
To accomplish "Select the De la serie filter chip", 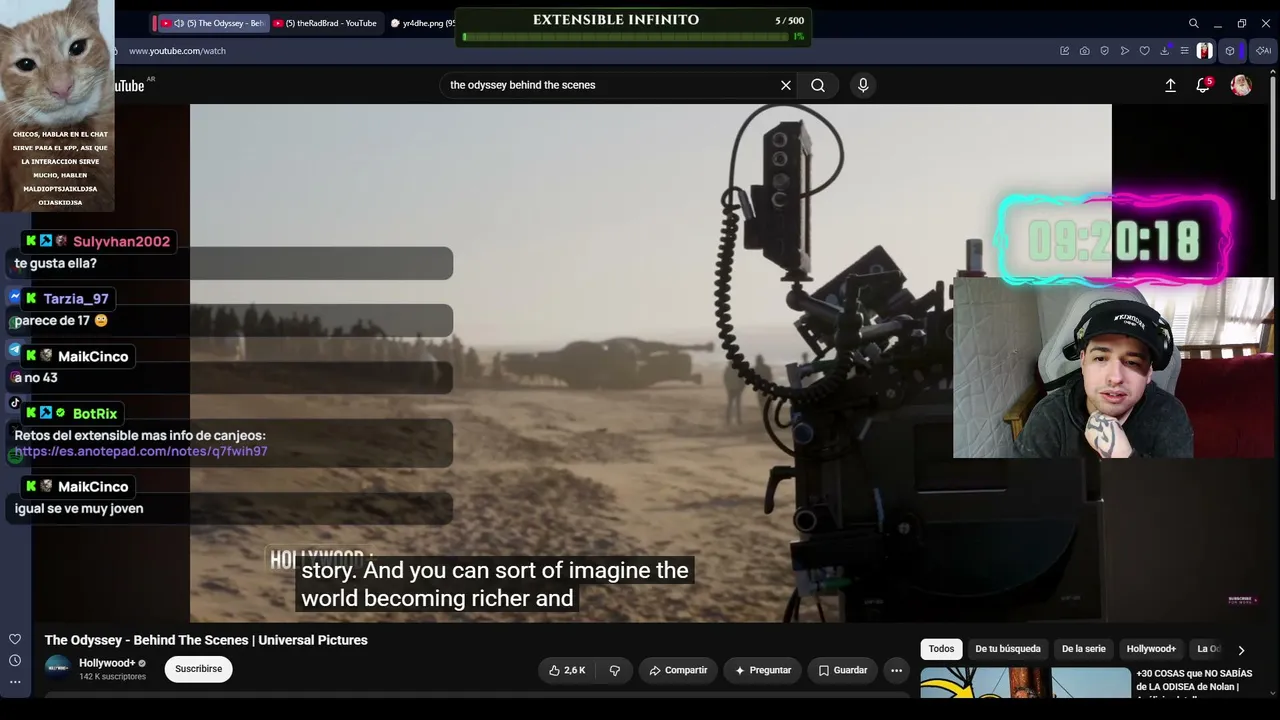I will [1084, 649].
